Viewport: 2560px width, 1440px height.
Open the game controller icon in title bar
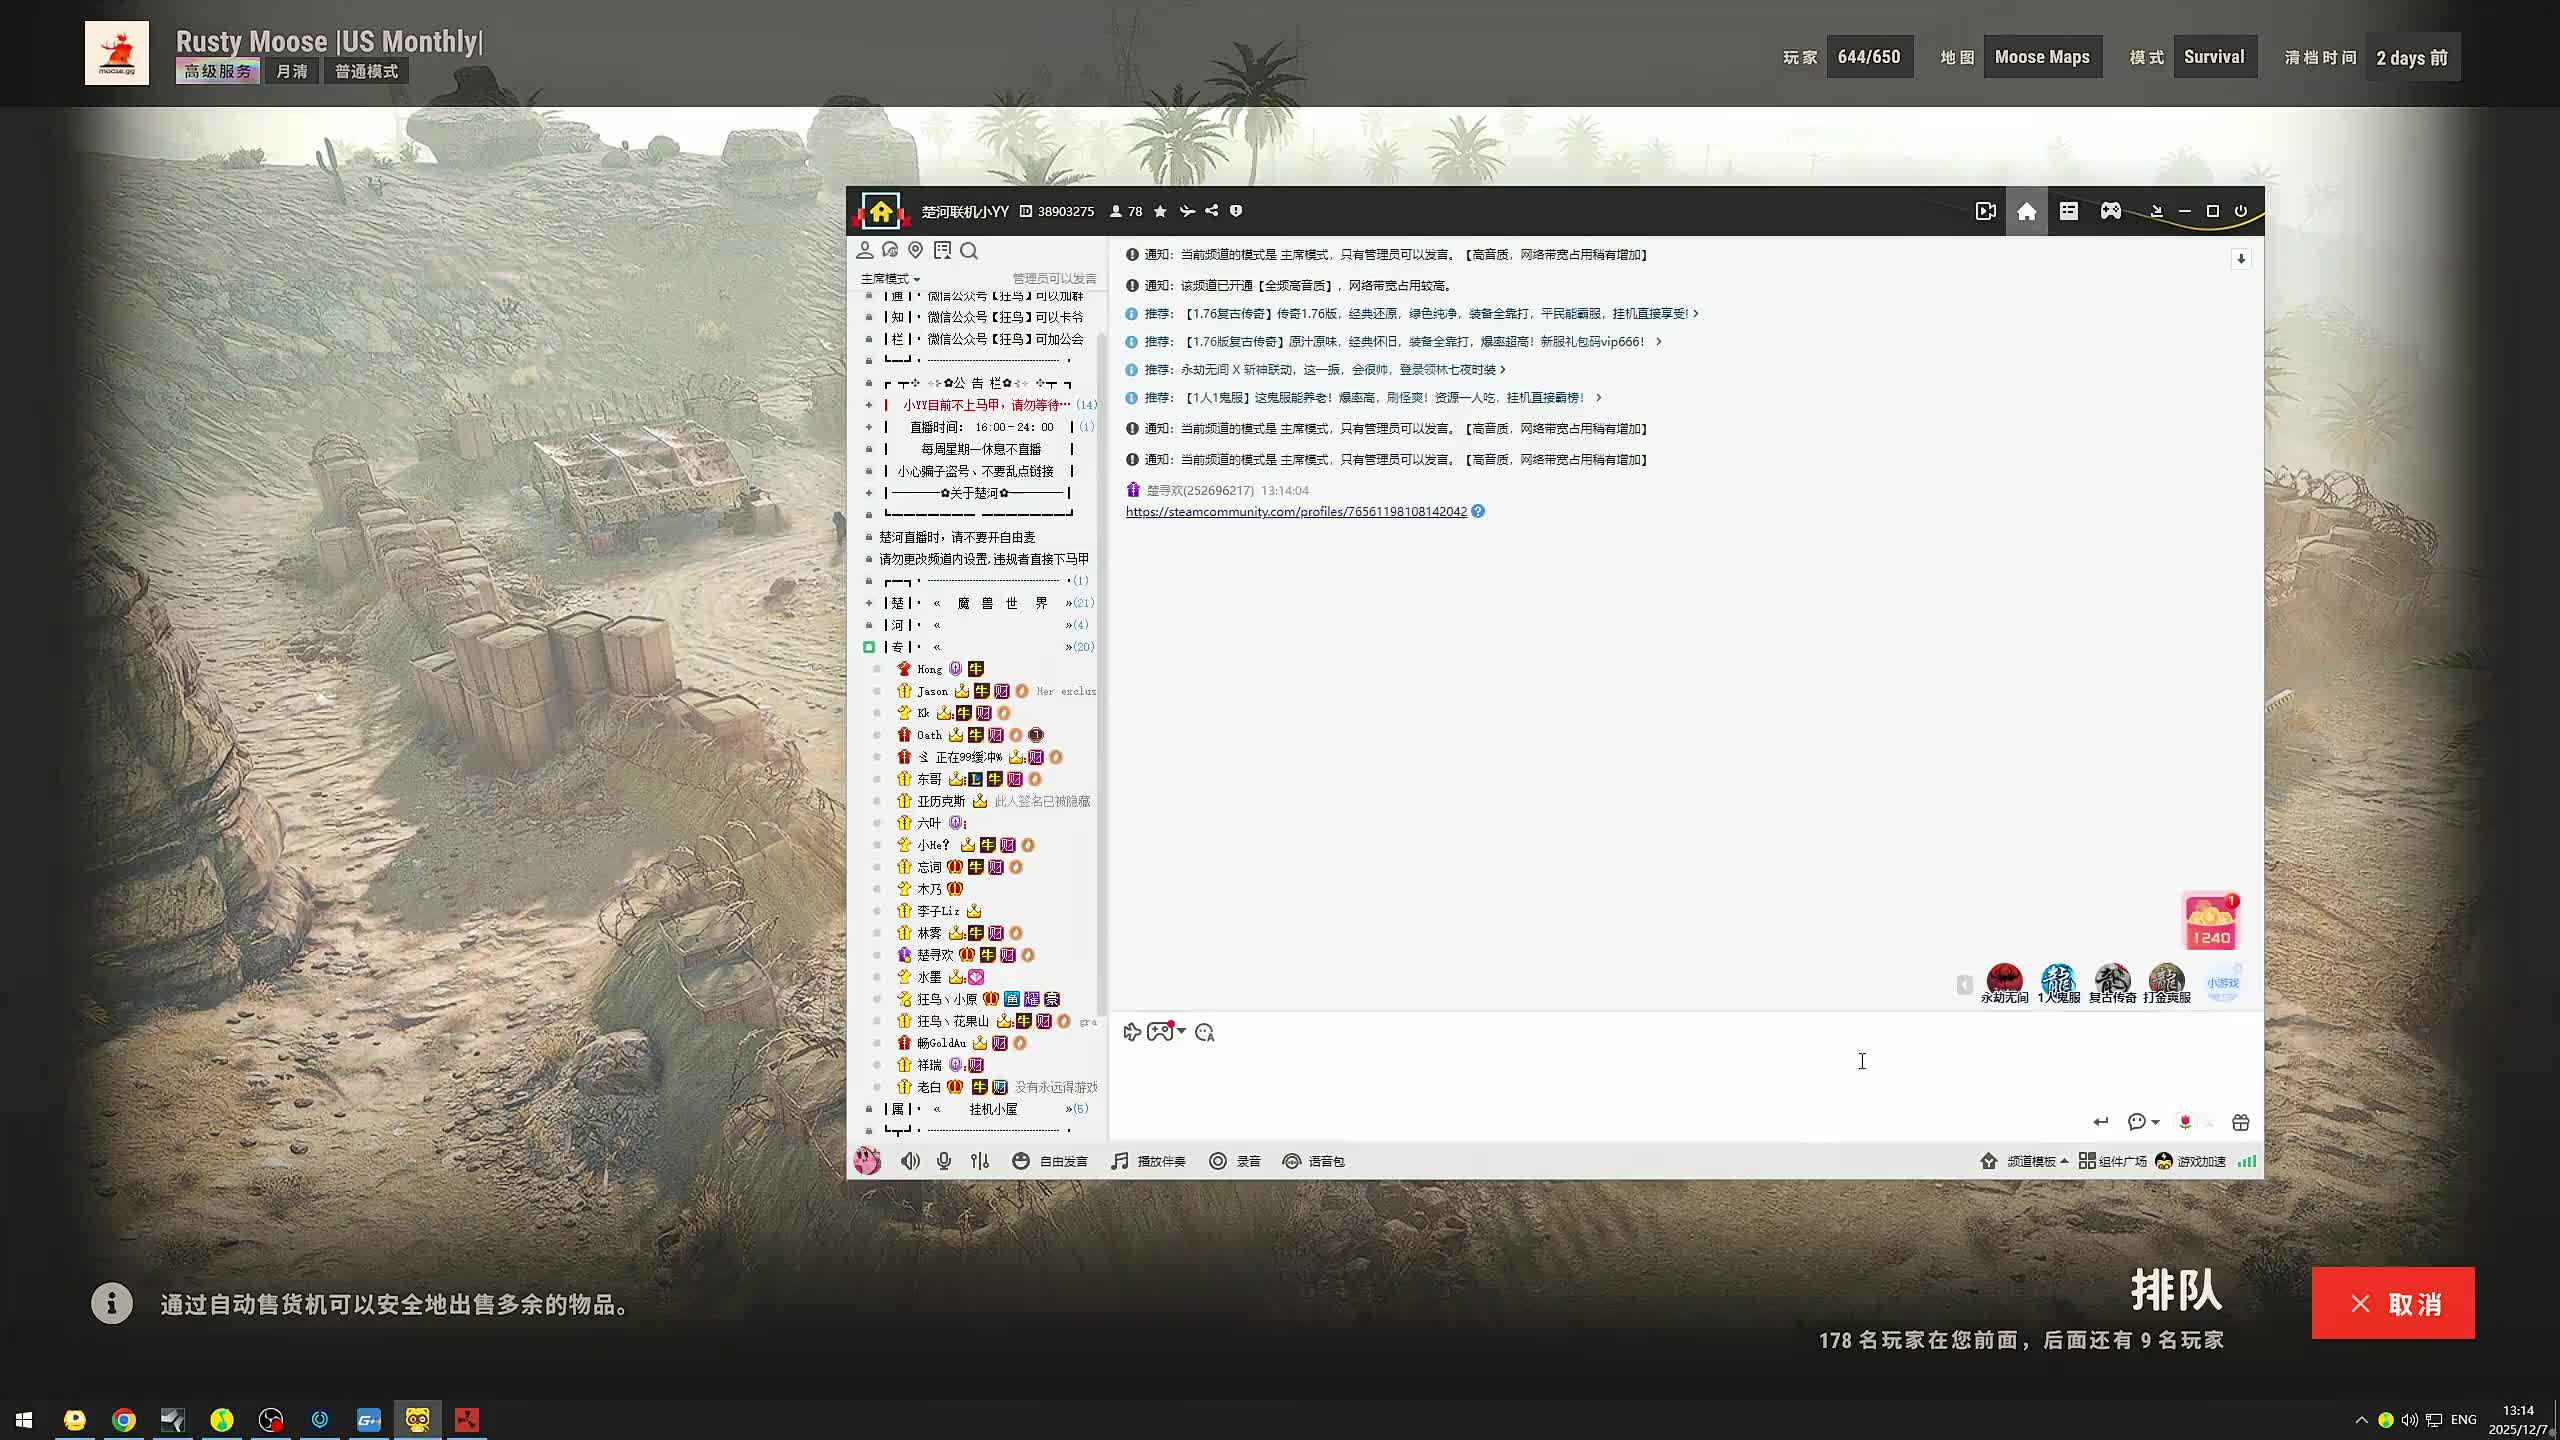(x=2110, y=211)
